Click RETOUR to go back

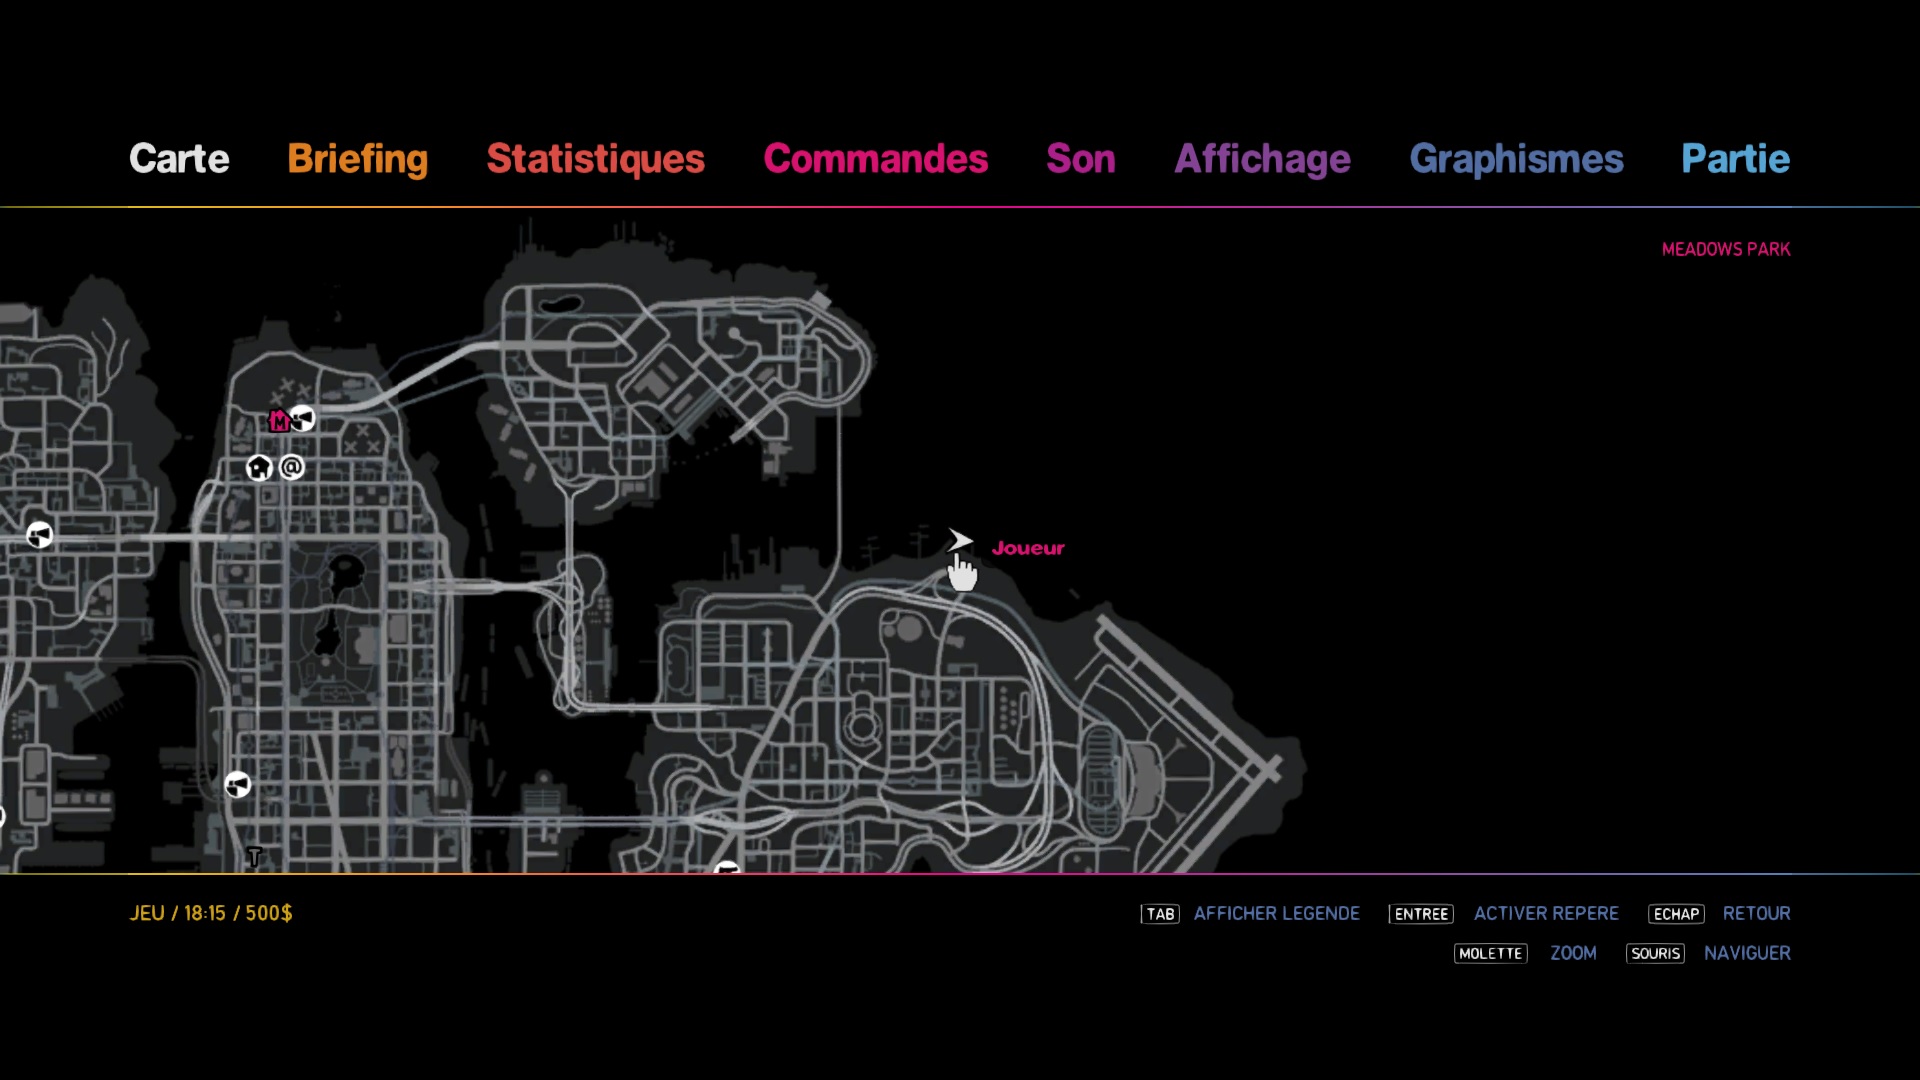(x=1756, y=913)
